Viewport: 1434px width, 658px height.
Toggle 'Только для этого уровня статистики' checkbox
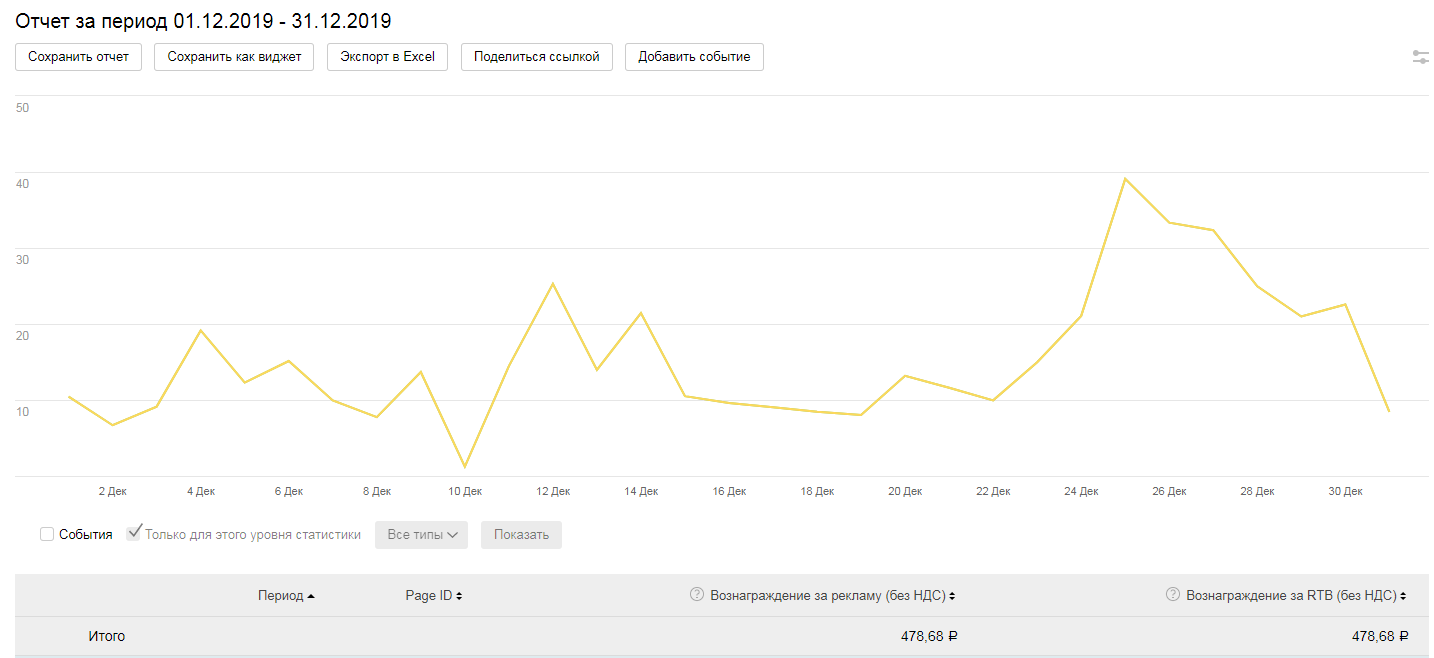tap(134, 534)
